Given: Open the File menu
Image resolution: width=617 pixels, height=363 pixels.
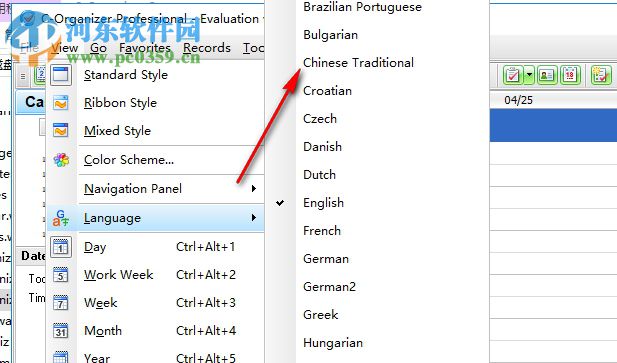Looking at the screenshot, I should coord(29,48).
